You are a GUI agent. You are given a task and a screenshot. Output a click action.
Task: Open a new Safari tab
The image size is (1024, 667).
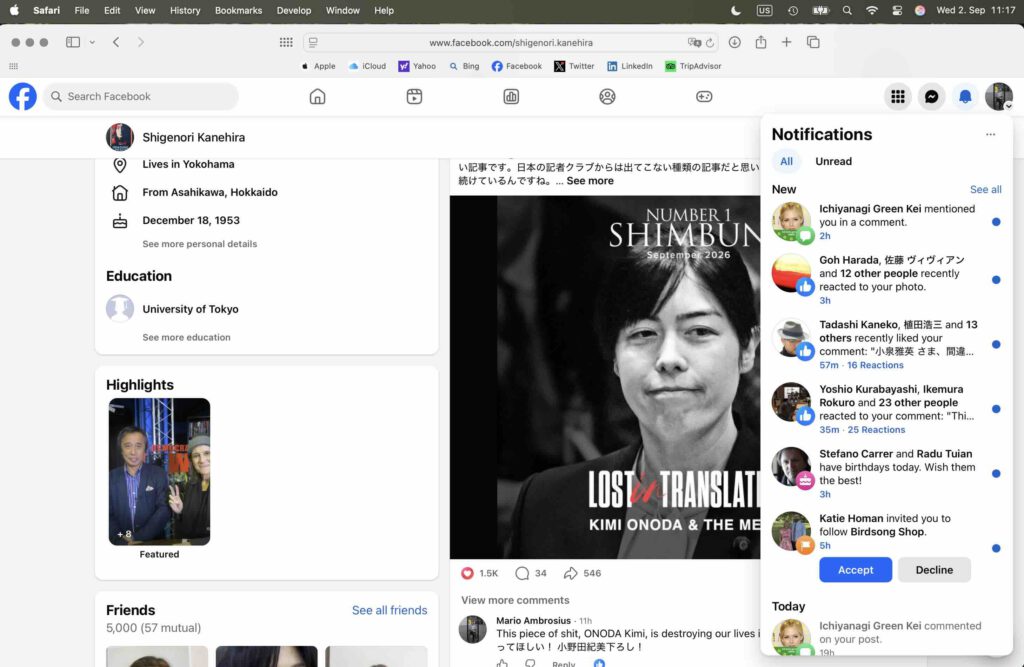tap(786, 42)
